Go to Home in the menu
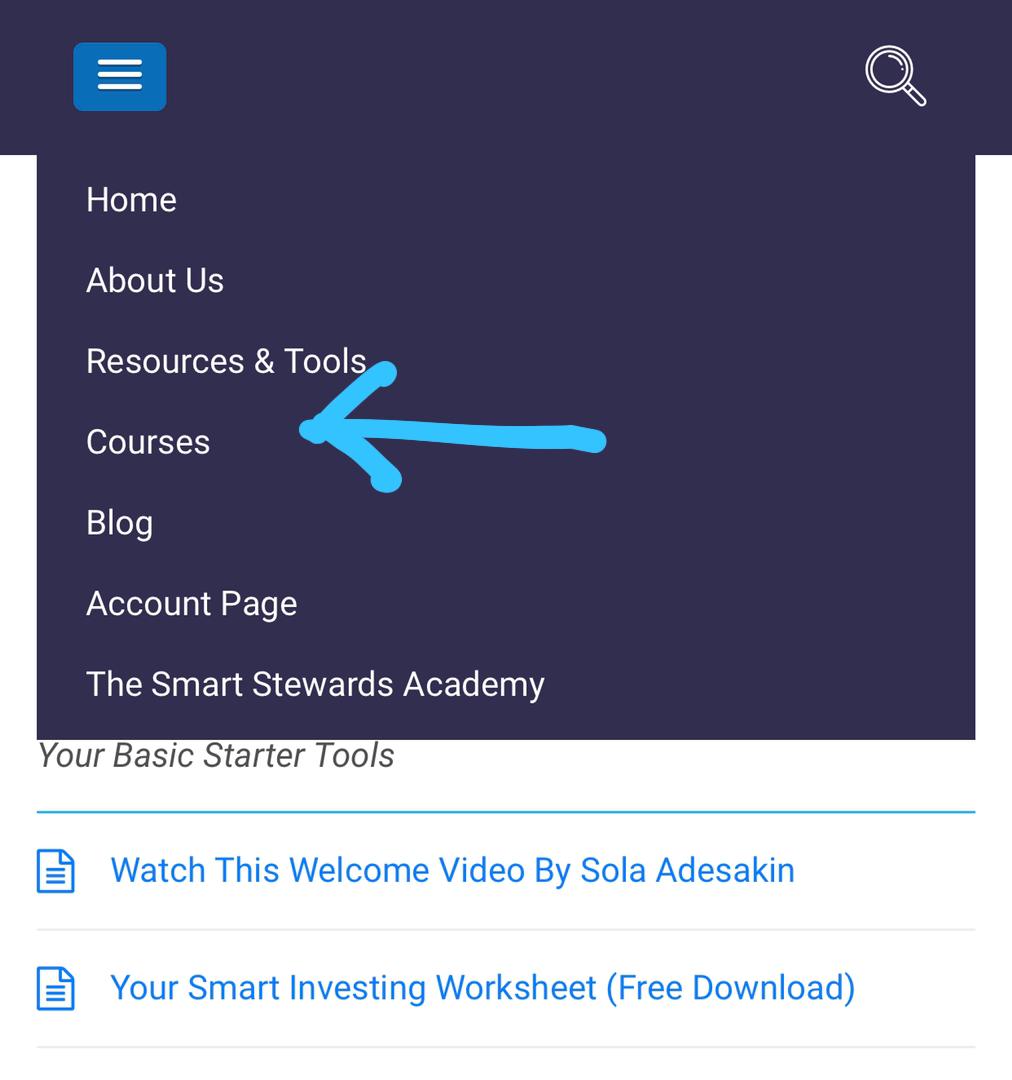The width and height of the screenshot is (1012, 1080). [132, 200]
